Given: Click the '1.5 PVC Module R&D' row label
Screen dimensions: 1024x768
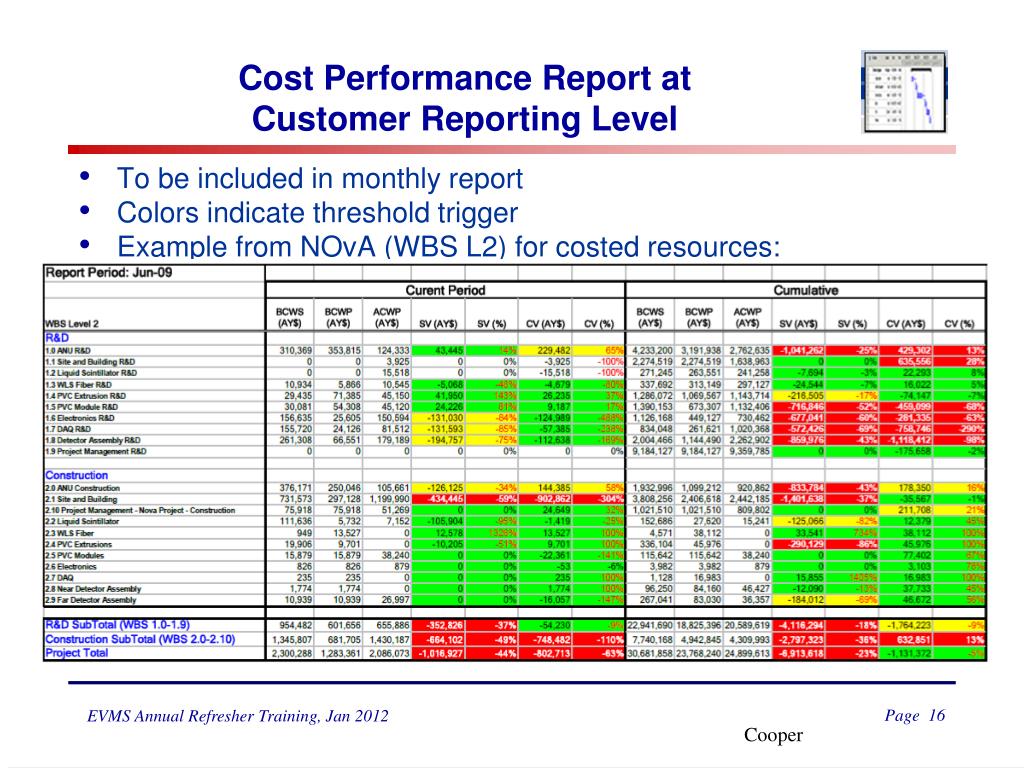Looking at the screenshot, I should point(81,407).
